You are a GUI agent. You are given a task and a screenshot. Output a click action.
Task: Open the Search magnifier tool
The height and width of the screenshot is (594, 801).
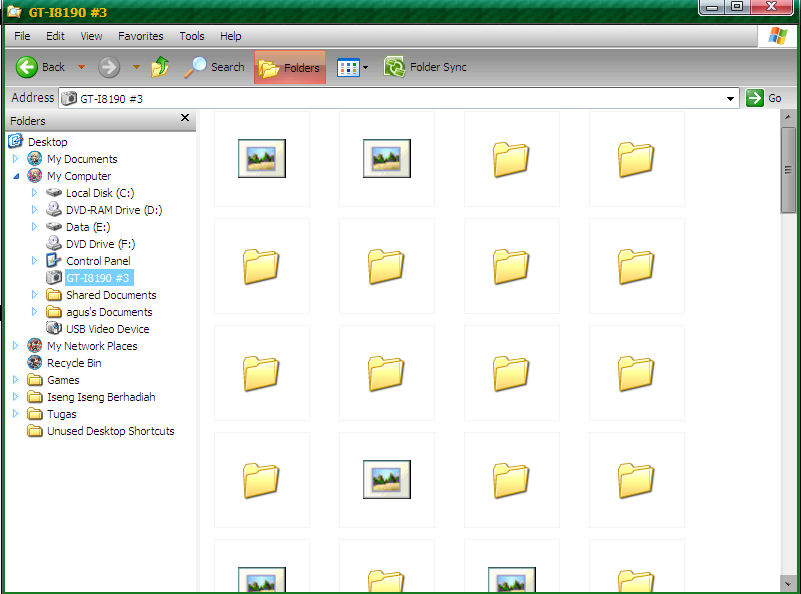215,67
